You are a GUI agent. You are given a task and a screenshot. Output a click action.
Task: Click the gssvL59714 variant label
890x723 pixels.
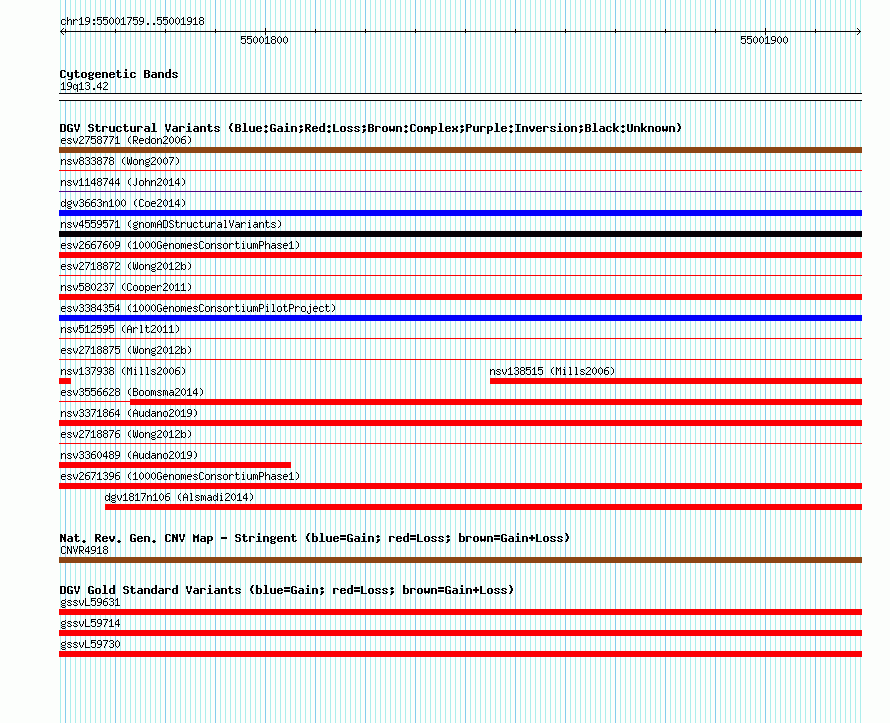point(90,623)
